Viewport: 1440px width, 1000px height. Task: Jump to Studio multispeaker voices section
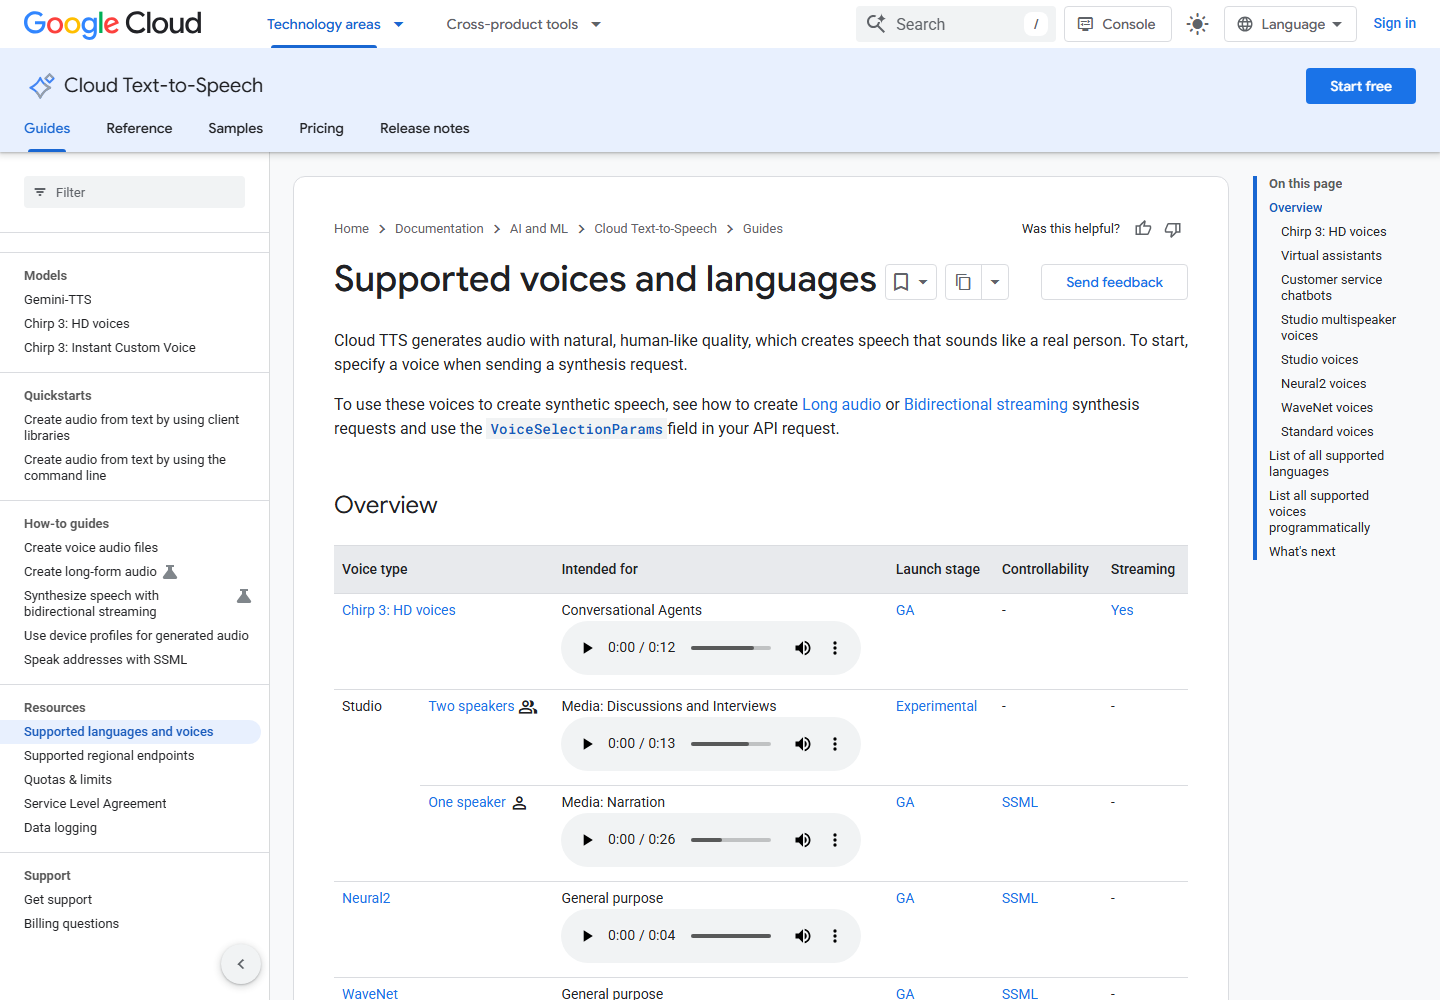click(x=1338, y=327)
